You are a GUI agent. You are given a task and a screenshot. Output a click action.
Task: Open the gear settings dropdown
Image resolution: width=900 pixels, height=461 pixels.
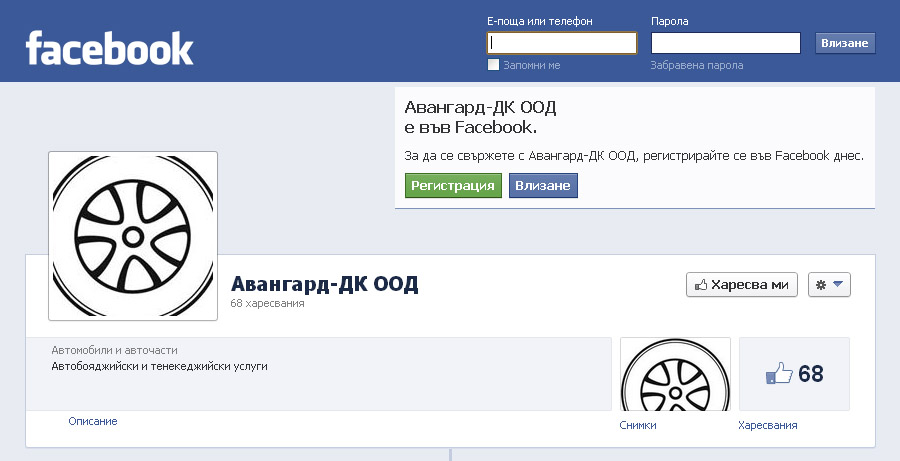(x=829, y=285)
